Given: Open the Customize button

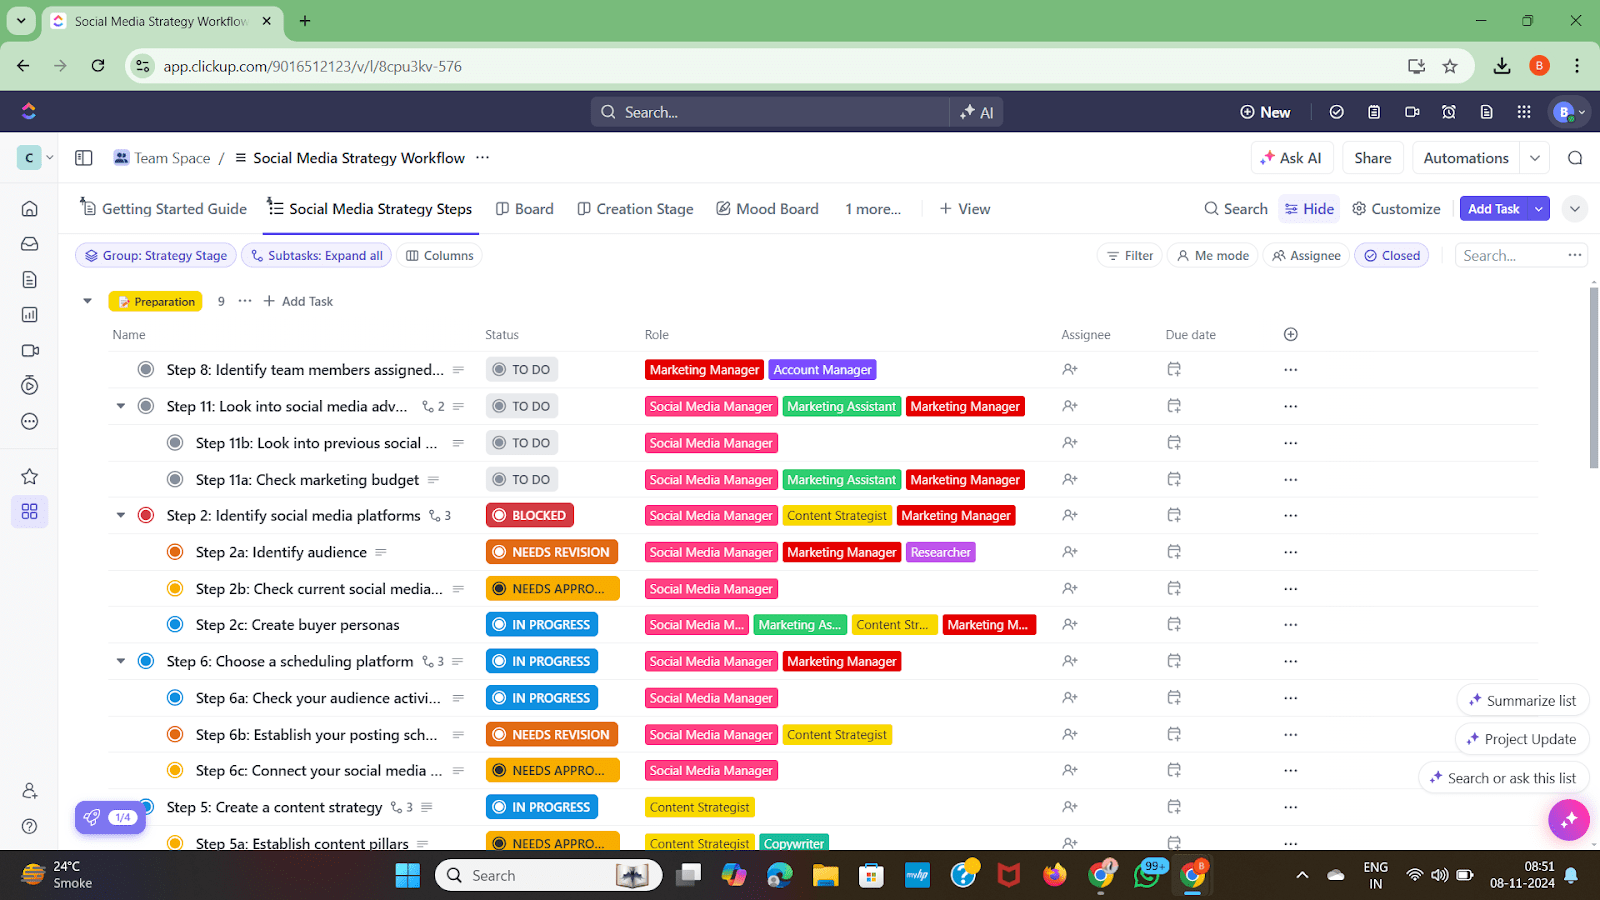Looking at the screenshot, I should coord(1396,209).
